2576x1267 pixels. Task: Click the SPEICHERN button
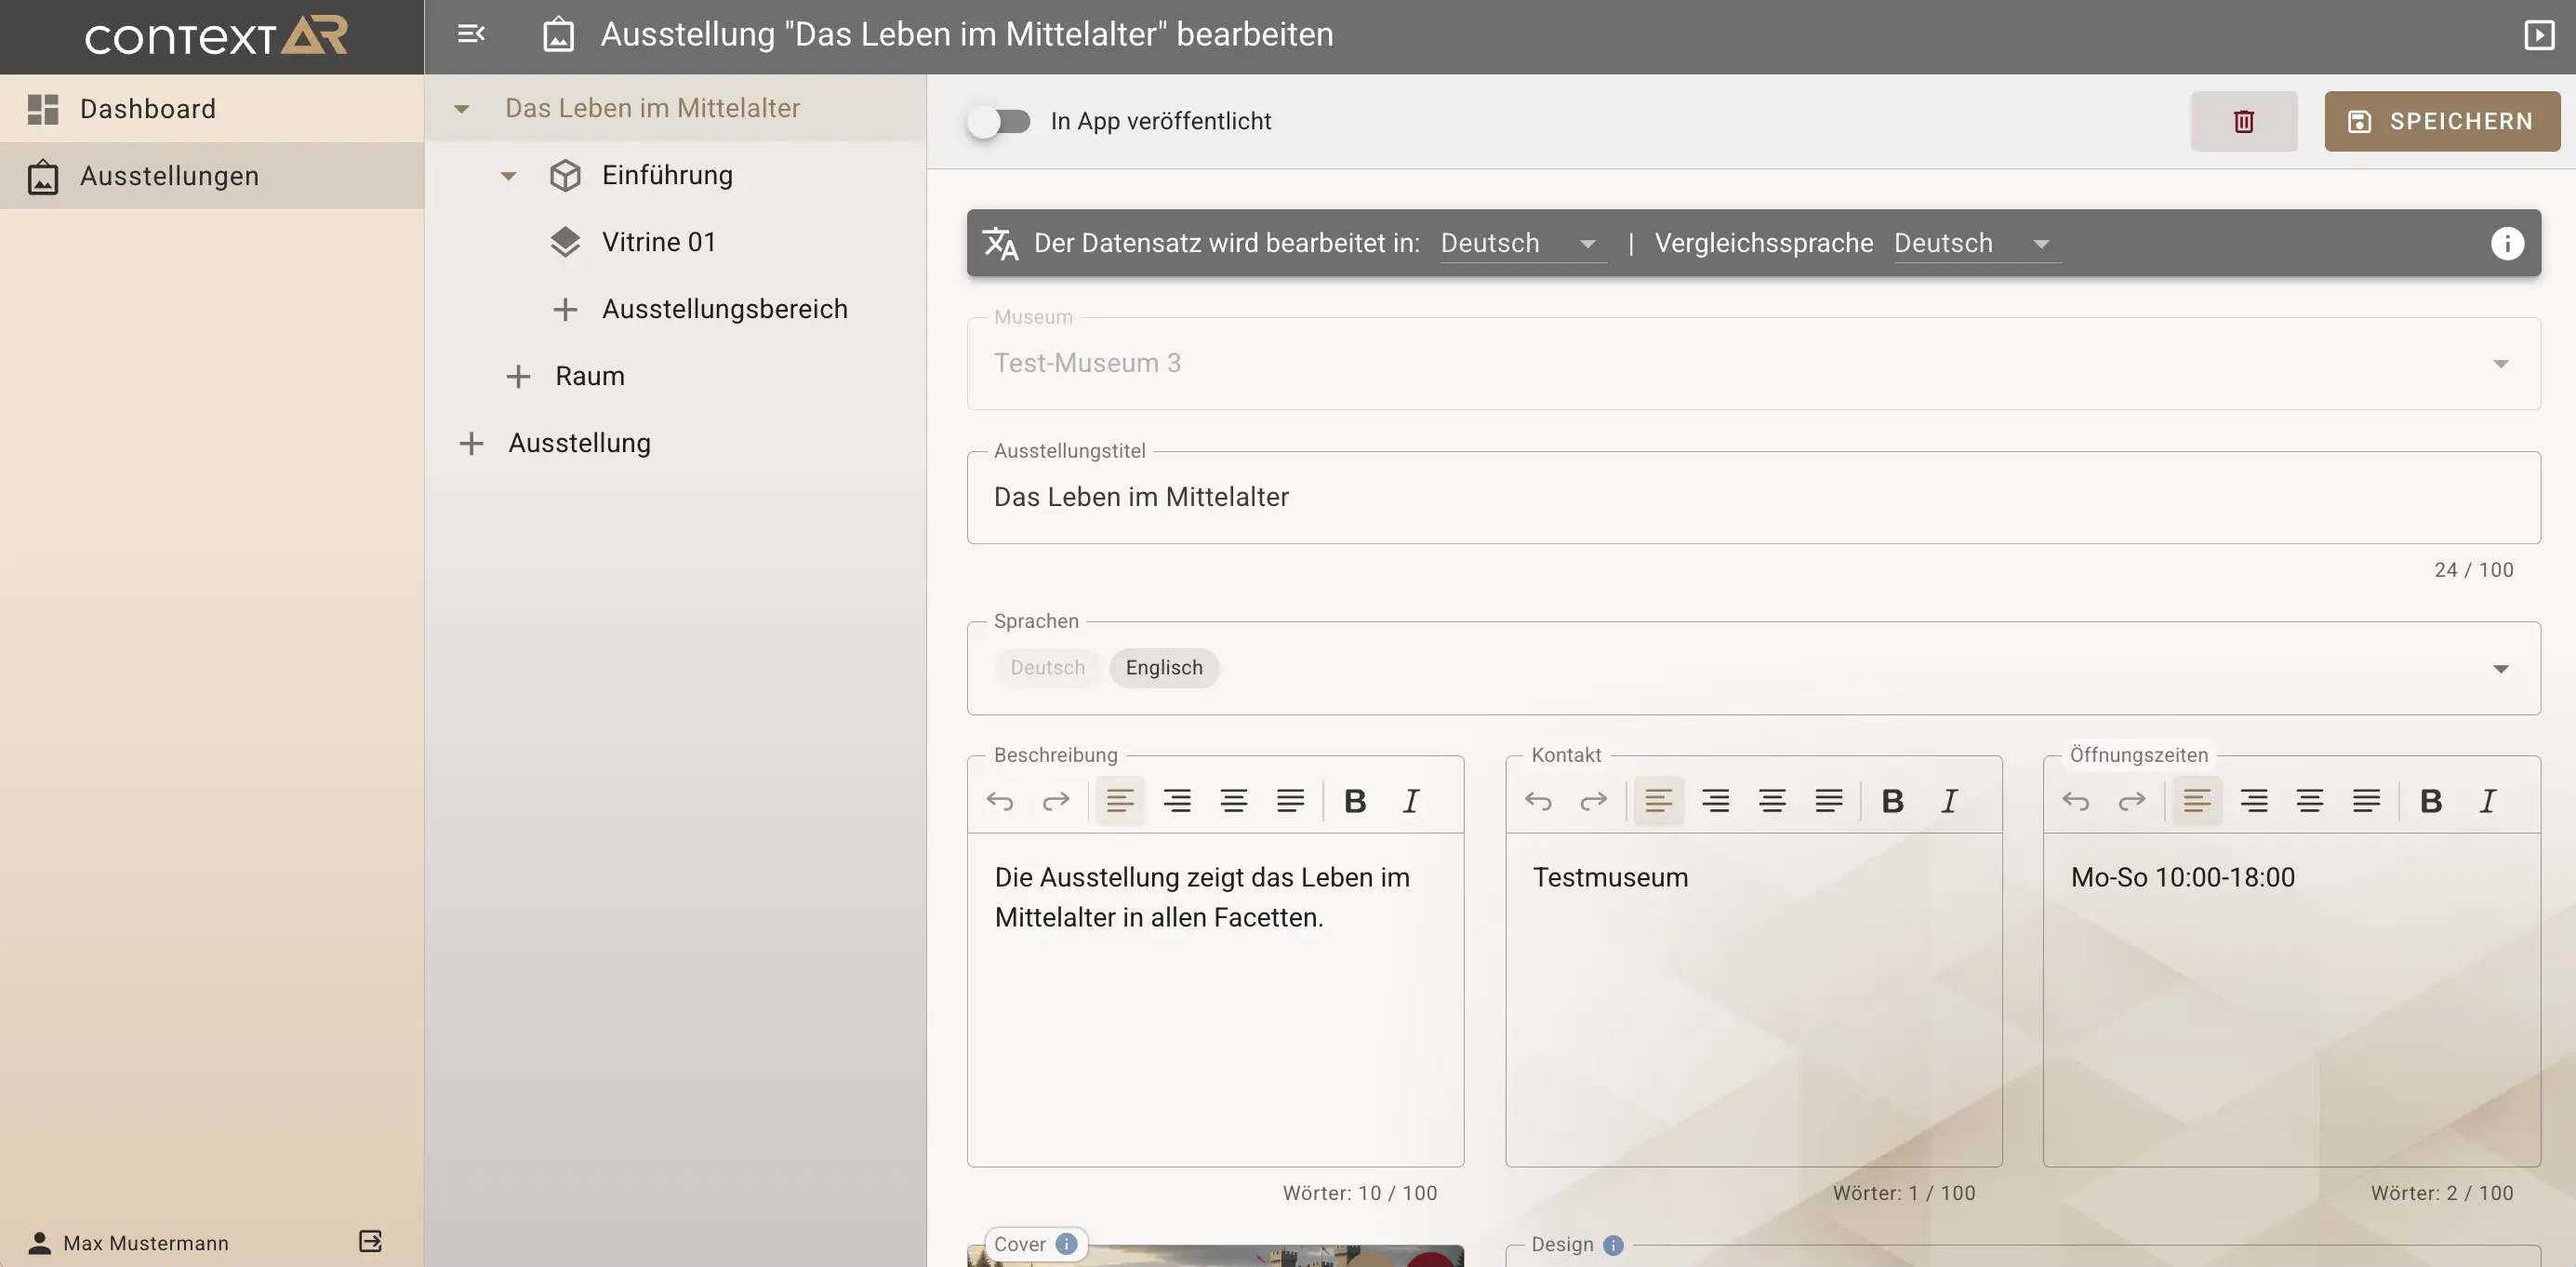tap(2441, 121)
